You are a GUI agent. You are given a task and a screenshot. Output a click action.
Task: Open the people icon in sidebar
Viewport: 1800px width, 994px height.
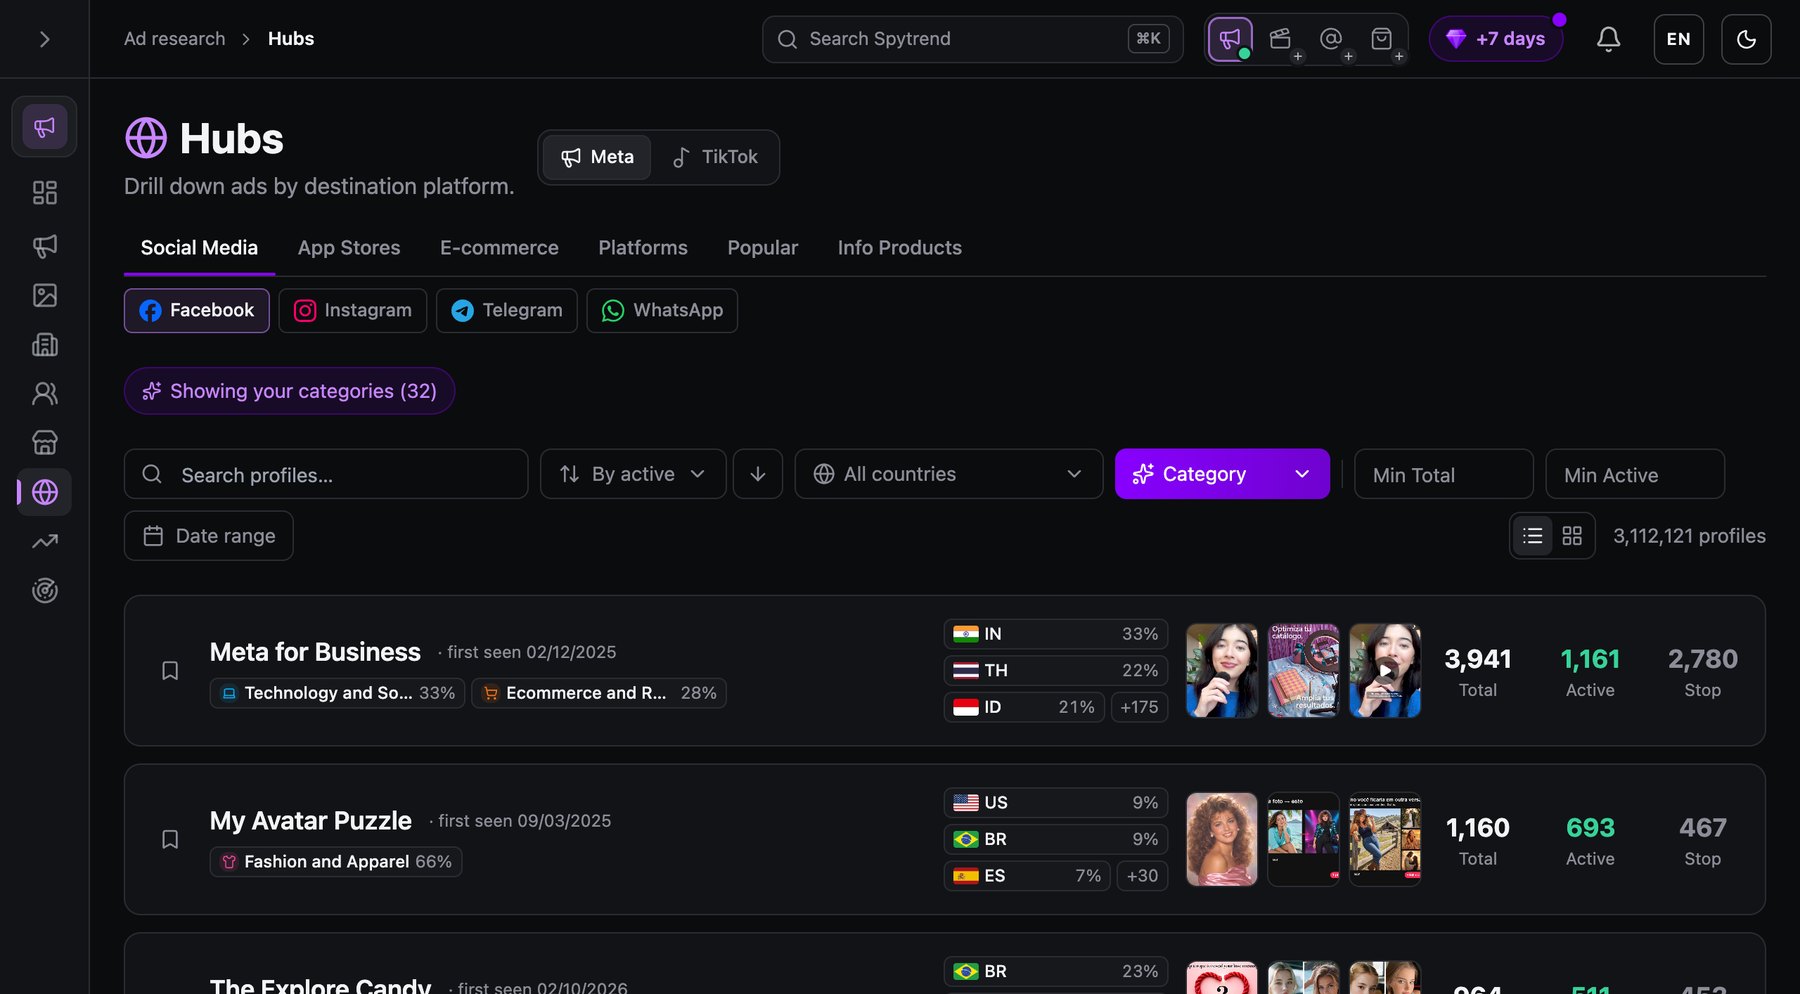45,394
